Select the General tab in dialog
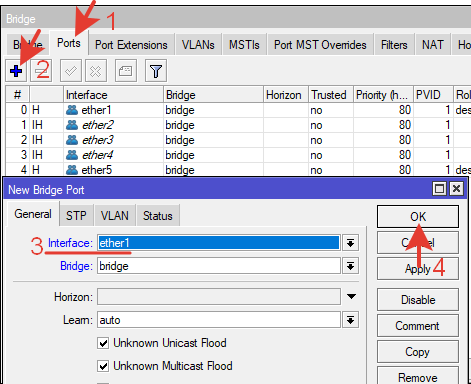 [33, 214]
